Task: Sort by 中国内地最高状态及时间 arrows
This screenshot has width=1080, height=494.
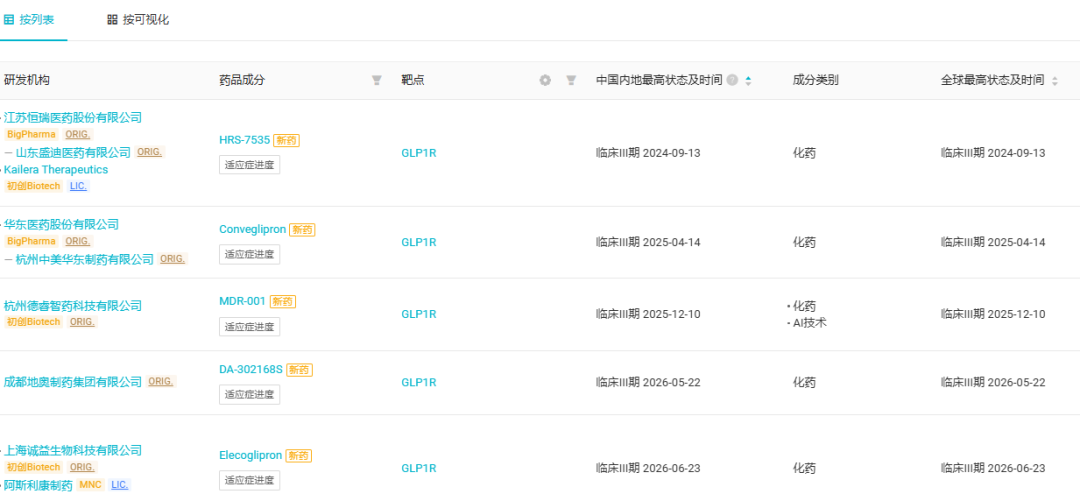Action: pos(748,81)
